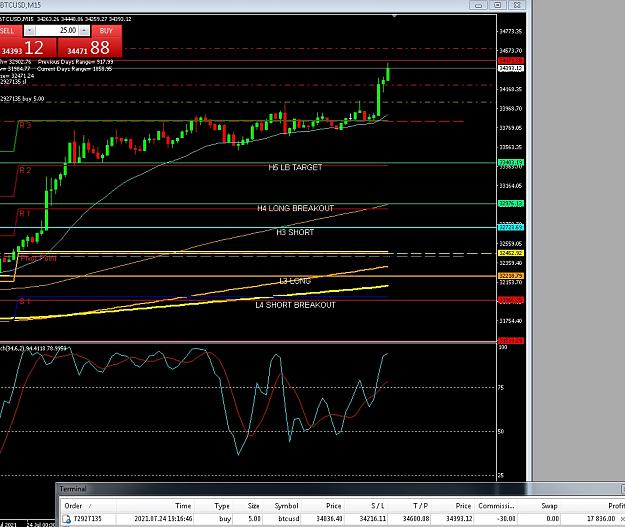Click the H5 LB TARGET chart label
This screenshot has height=527, width=625.
(295, 167)
